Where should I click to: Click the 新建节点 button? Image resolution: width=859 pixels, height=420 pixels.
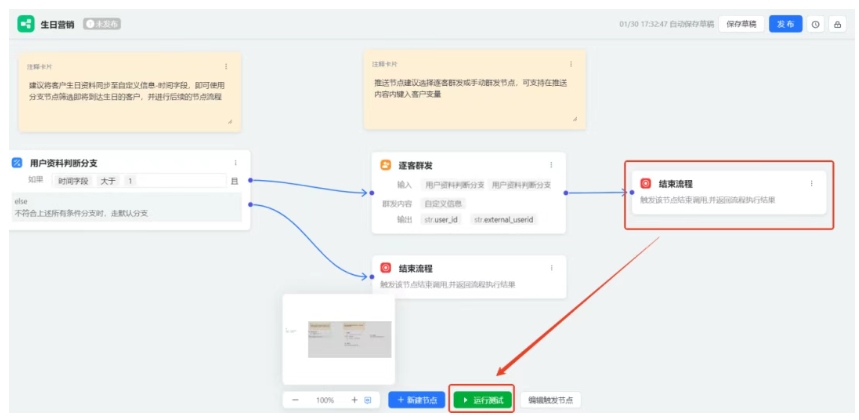tap(416, 400)
